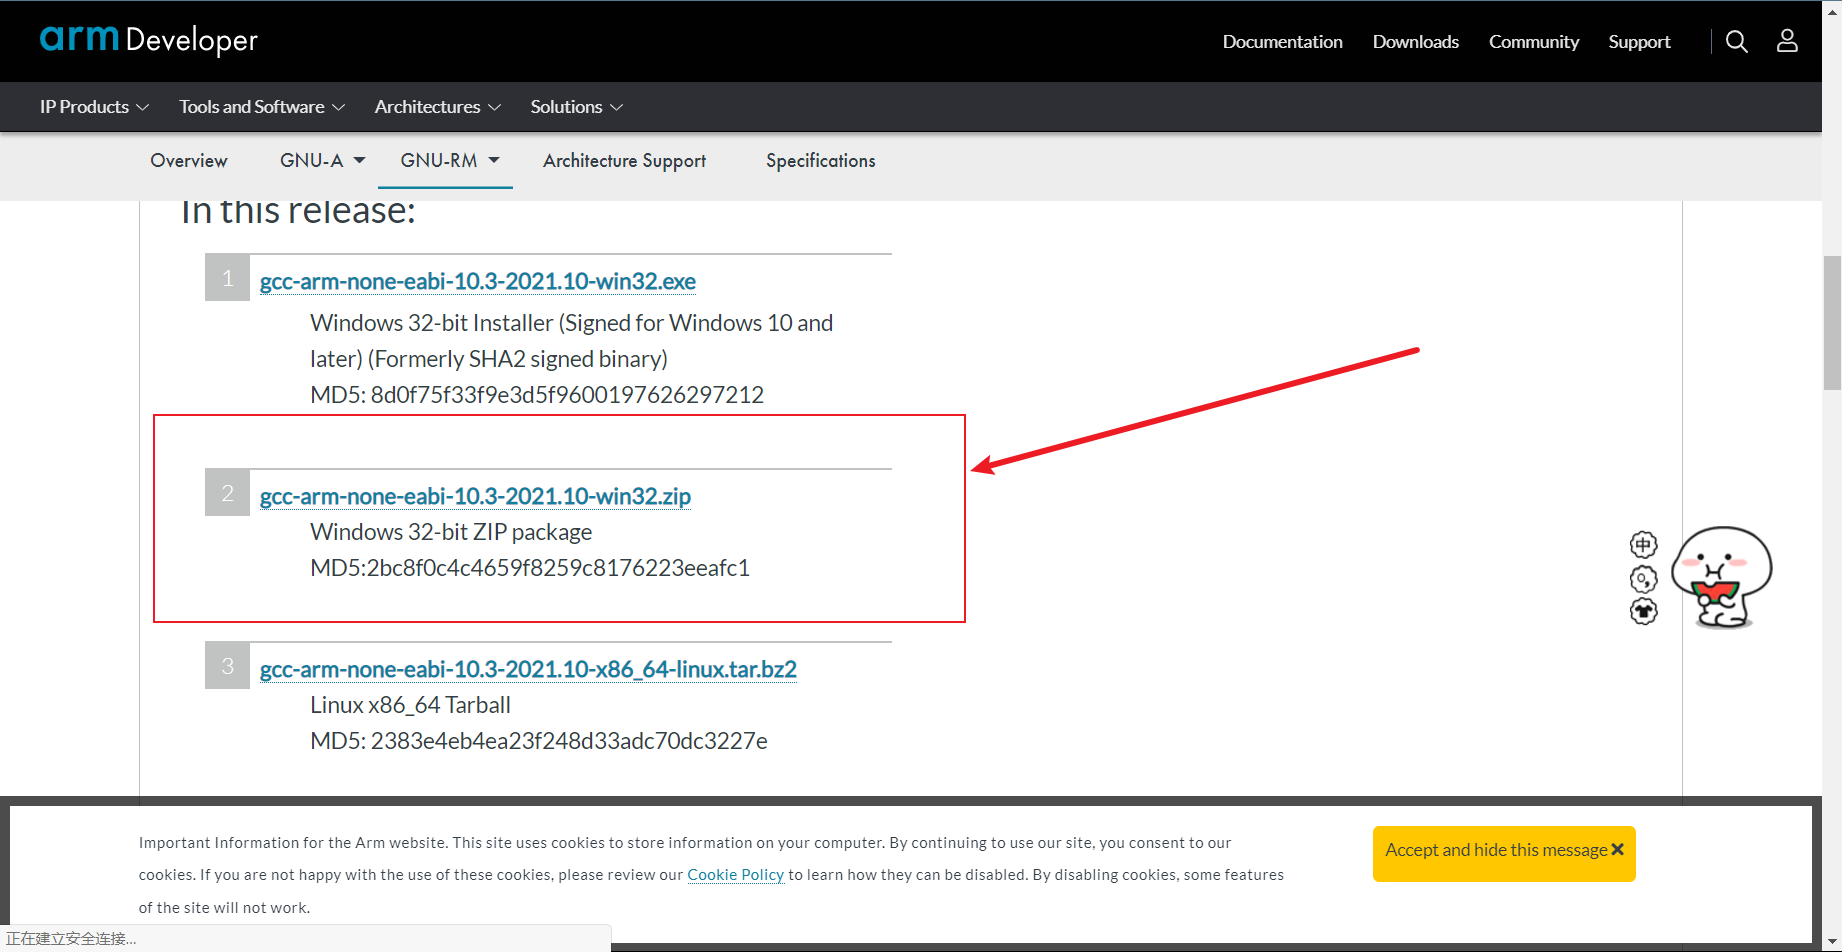Click the 'In this release:' heading
The height and width of the screenshot is (952, 1842).
(298, 212)
